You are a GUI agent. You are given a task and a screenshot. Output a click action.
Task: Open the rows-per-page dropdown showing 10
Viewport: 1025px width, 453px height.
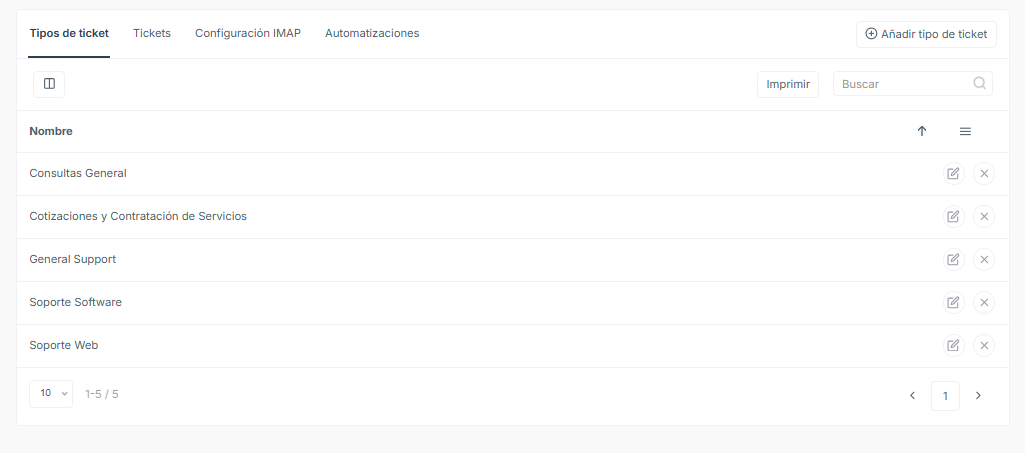click(x=51, y=394)
